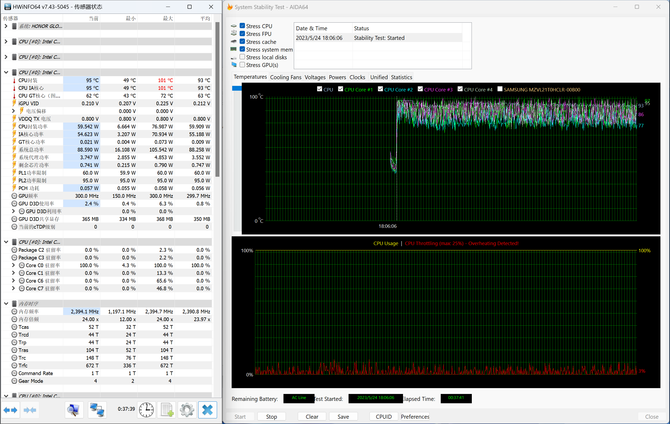Screen dimensions: 670x424
Task: Toggle the CPU graph checkbox
Action: pos(320,89)
